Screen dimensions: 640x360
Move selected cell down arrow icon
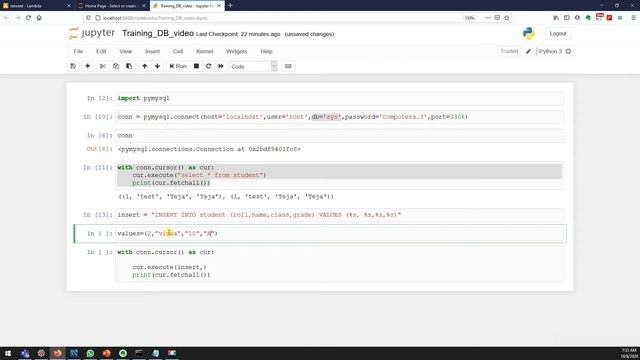[157, 66]
